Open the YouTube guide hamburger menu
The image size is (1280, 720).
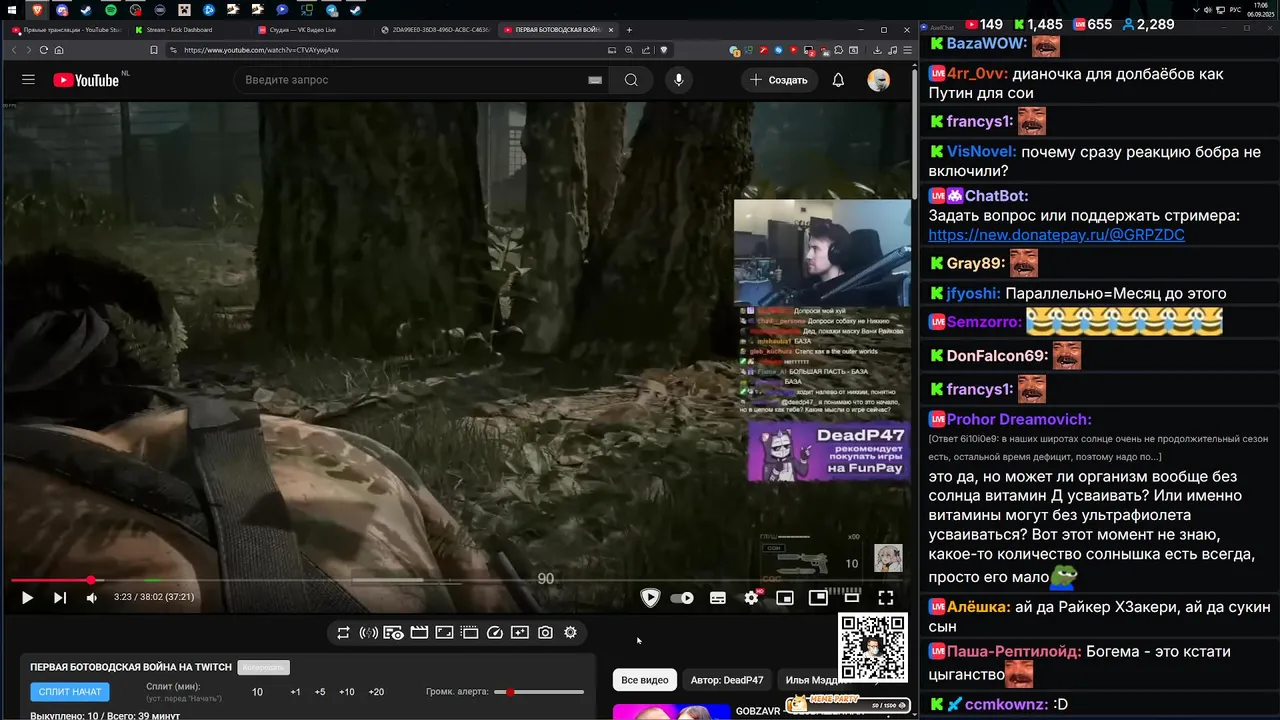[x=28, y=80]
